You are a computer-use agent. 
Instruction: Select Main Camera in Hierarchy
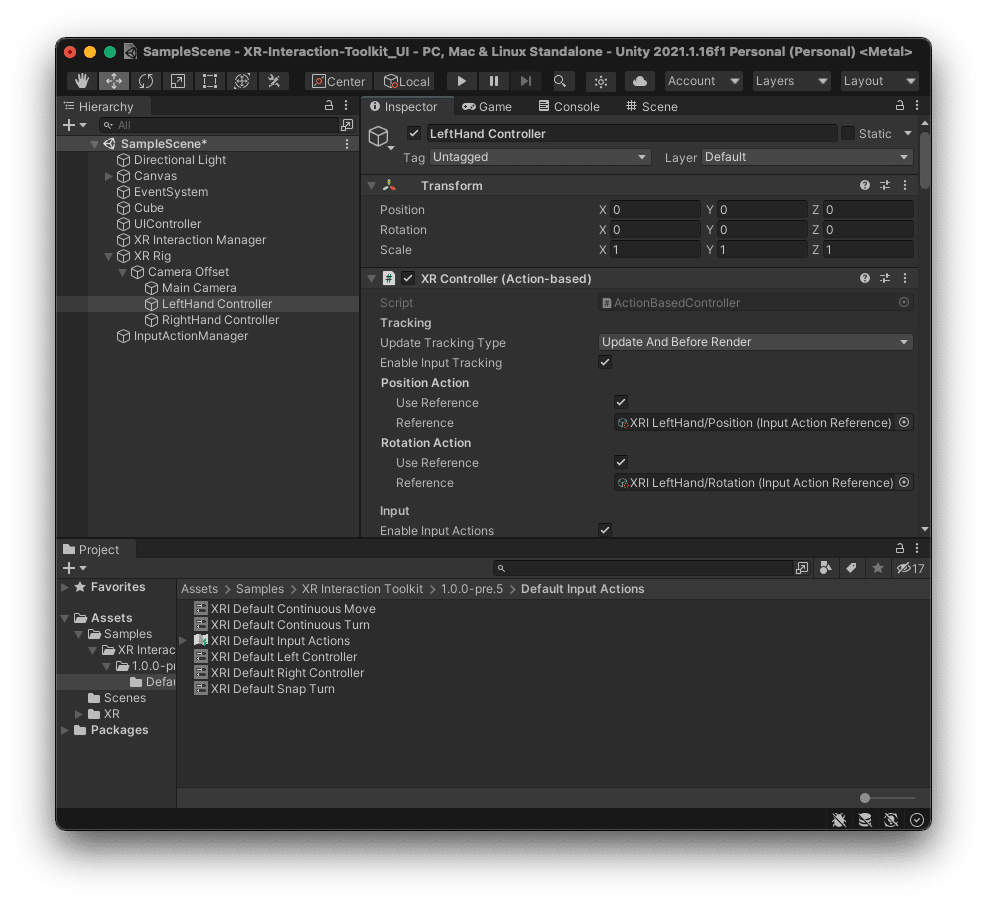point(198,288)
